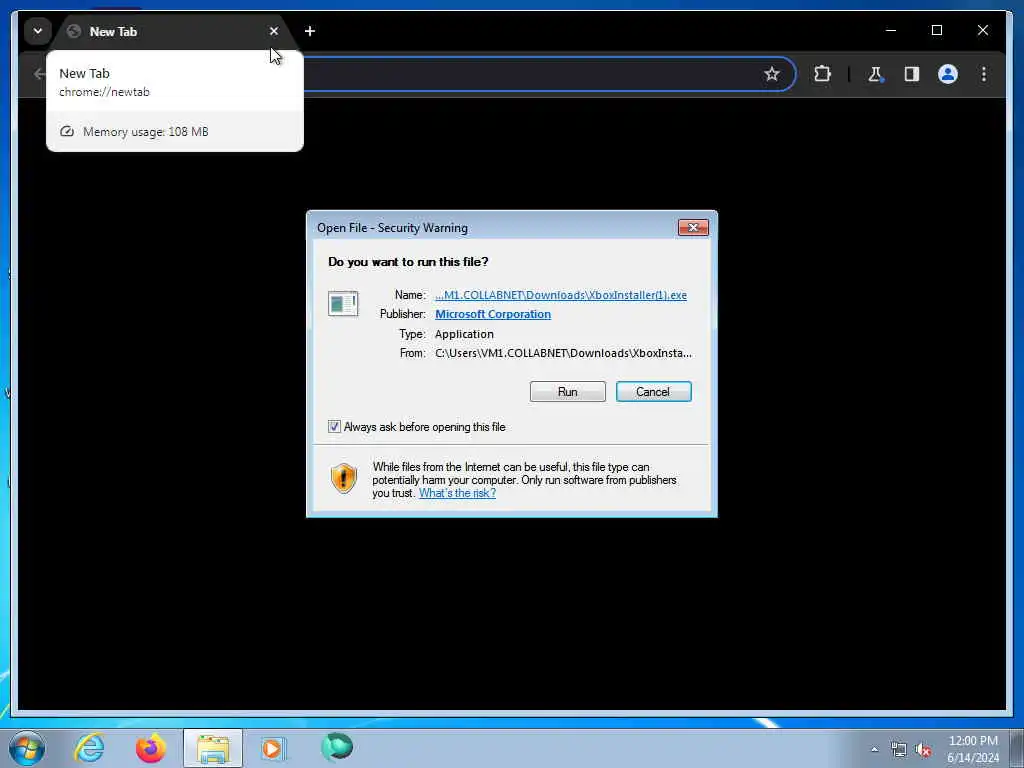
Task: Click the From path C:\Users\VM1.COLLABNET text
Action: 563,353
